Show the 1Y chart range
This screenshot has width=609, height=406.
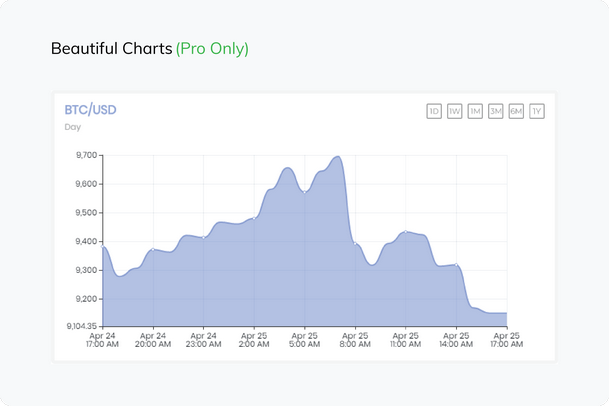(537, 111)
